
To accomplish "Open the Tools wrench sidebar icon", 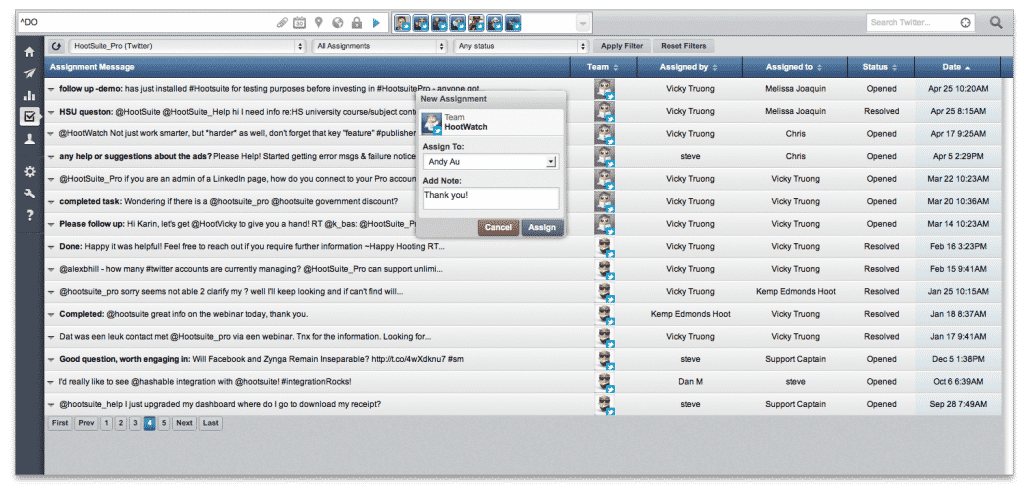I will [x=29, y=194].
